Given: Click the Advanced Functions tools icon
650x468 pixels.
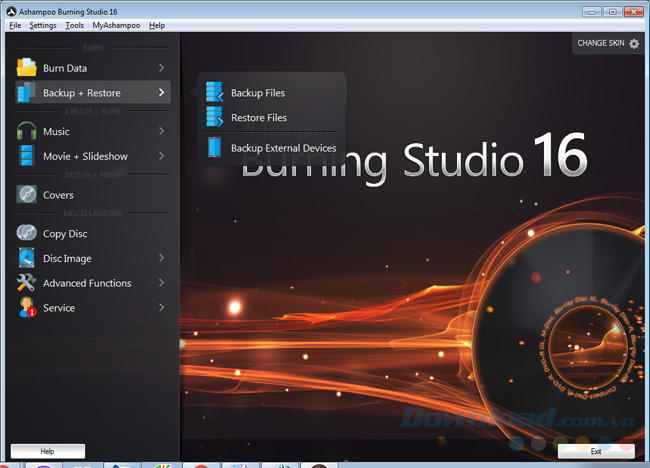Looking at the screenshot, I should (x=26, y=283).
